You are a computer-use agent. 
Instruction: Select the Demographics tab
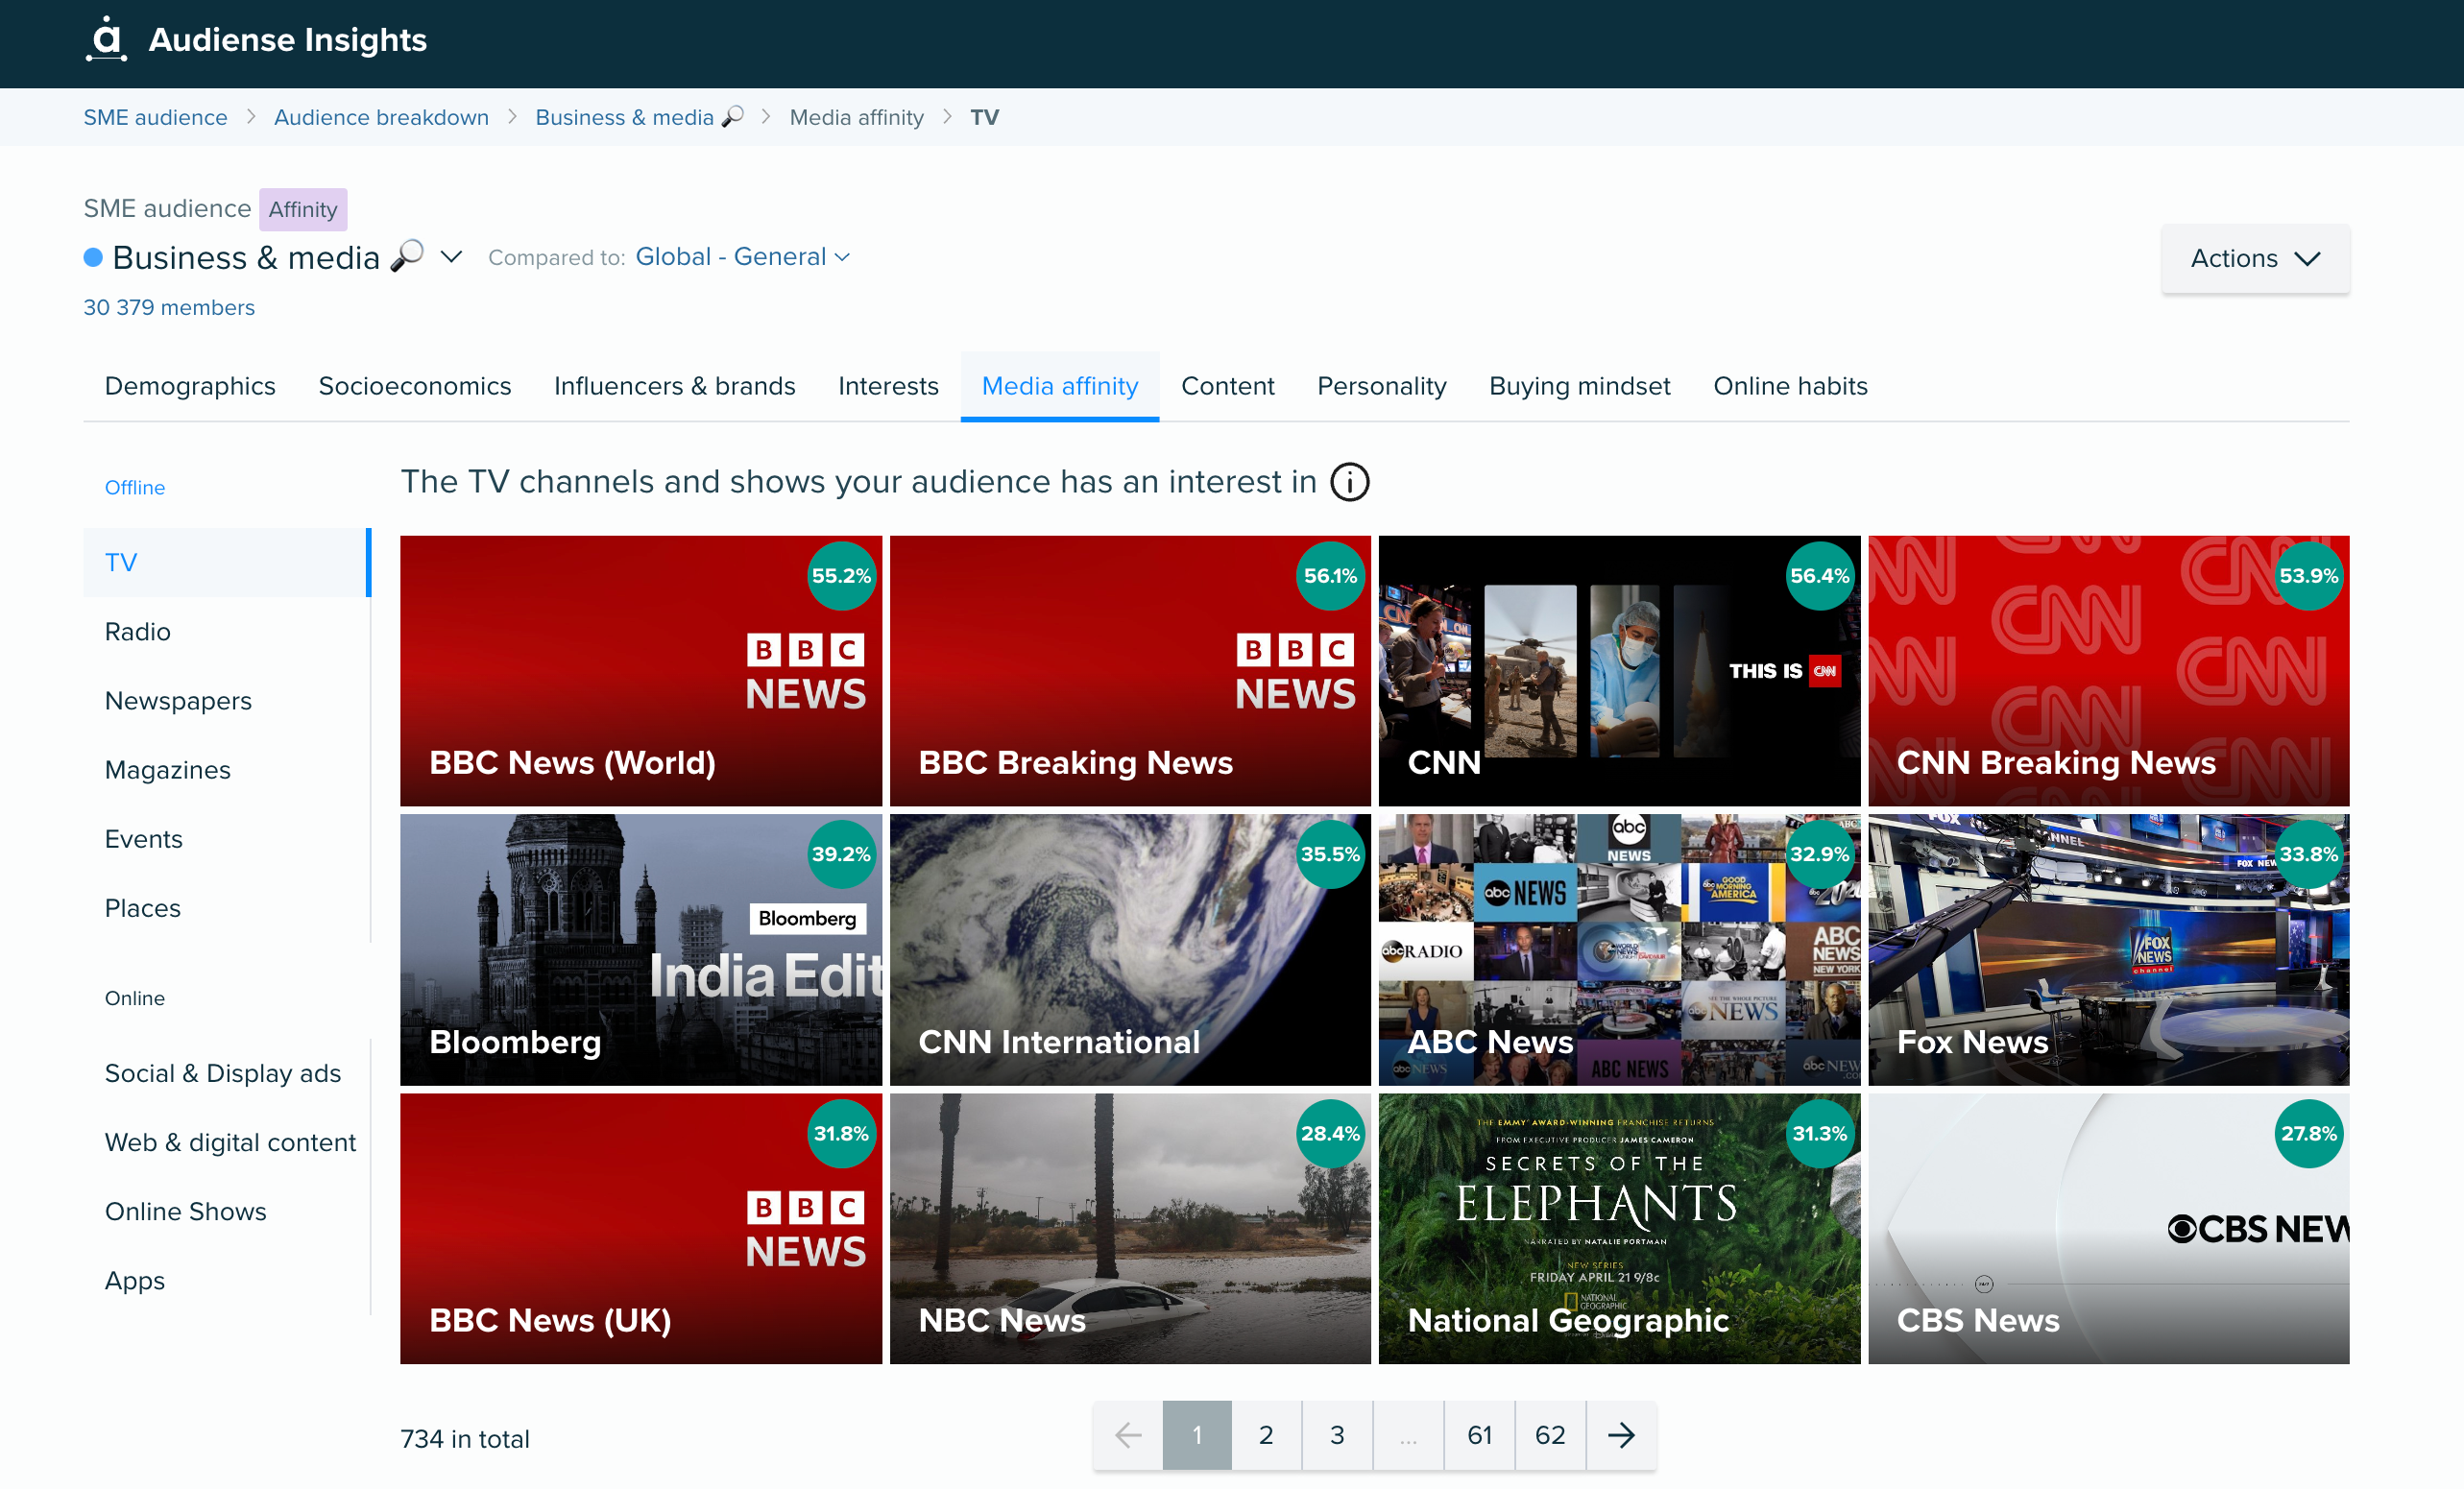pos(188,386)
